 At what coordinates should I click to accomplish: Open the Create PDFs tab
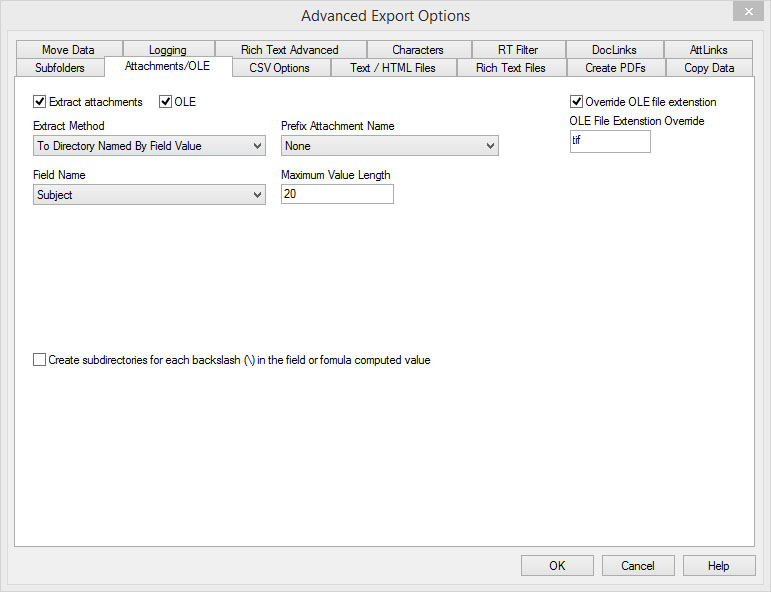click(616, 68)
